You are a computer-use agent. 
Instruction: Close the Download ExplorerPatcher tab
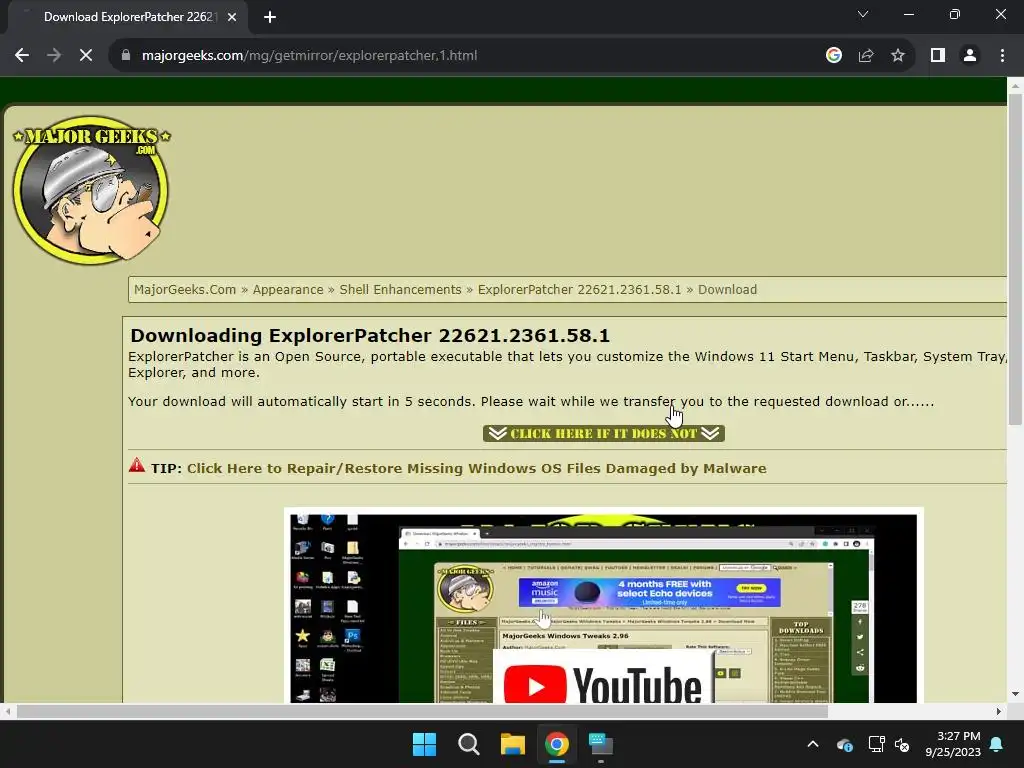coord(232,17)
